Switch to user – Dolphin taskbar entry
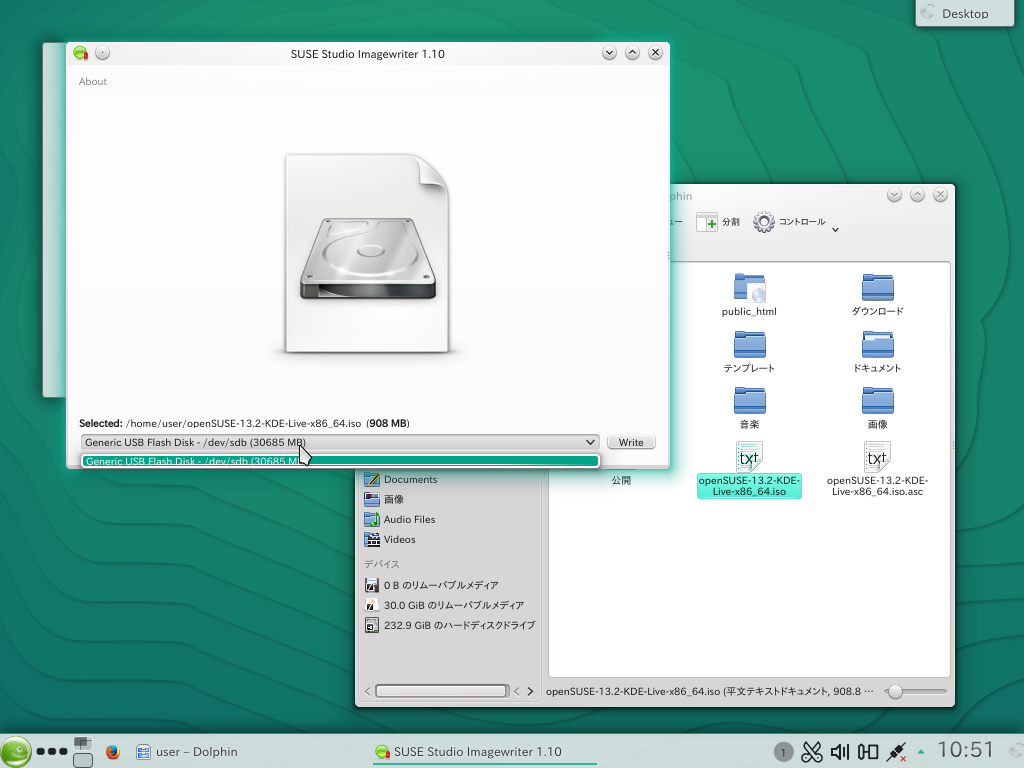The image size is (1024, 768). coord(187,752)
